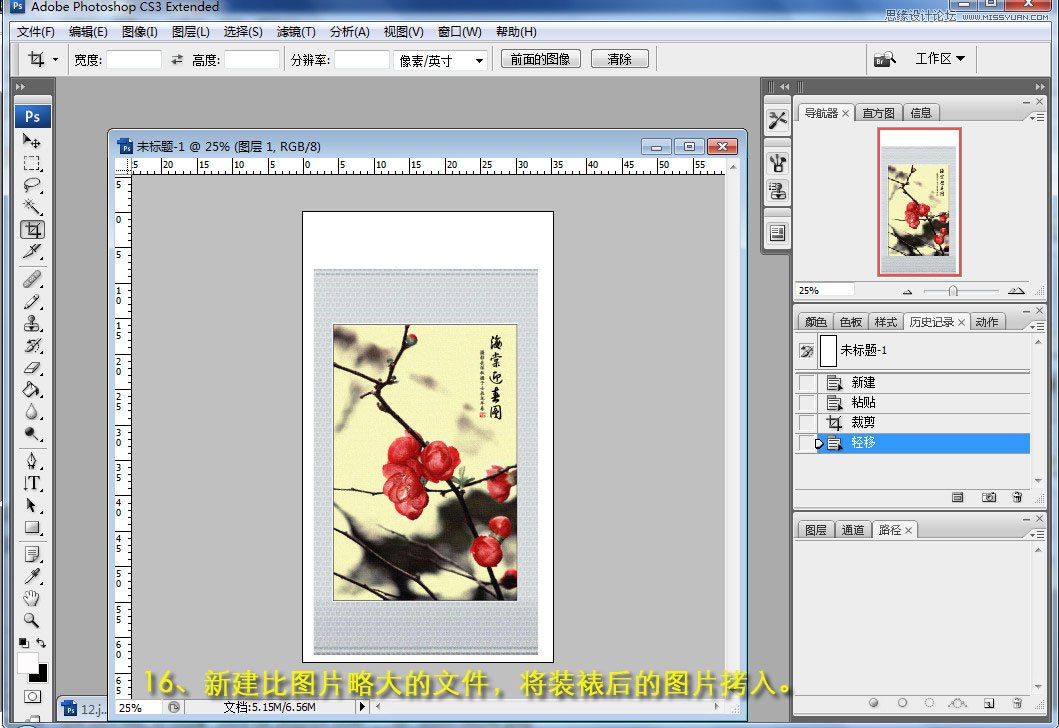This screenshot has width=1059, height=728.
Task: Set history brush source for 粘贴
Action: [x=806, y=402]
